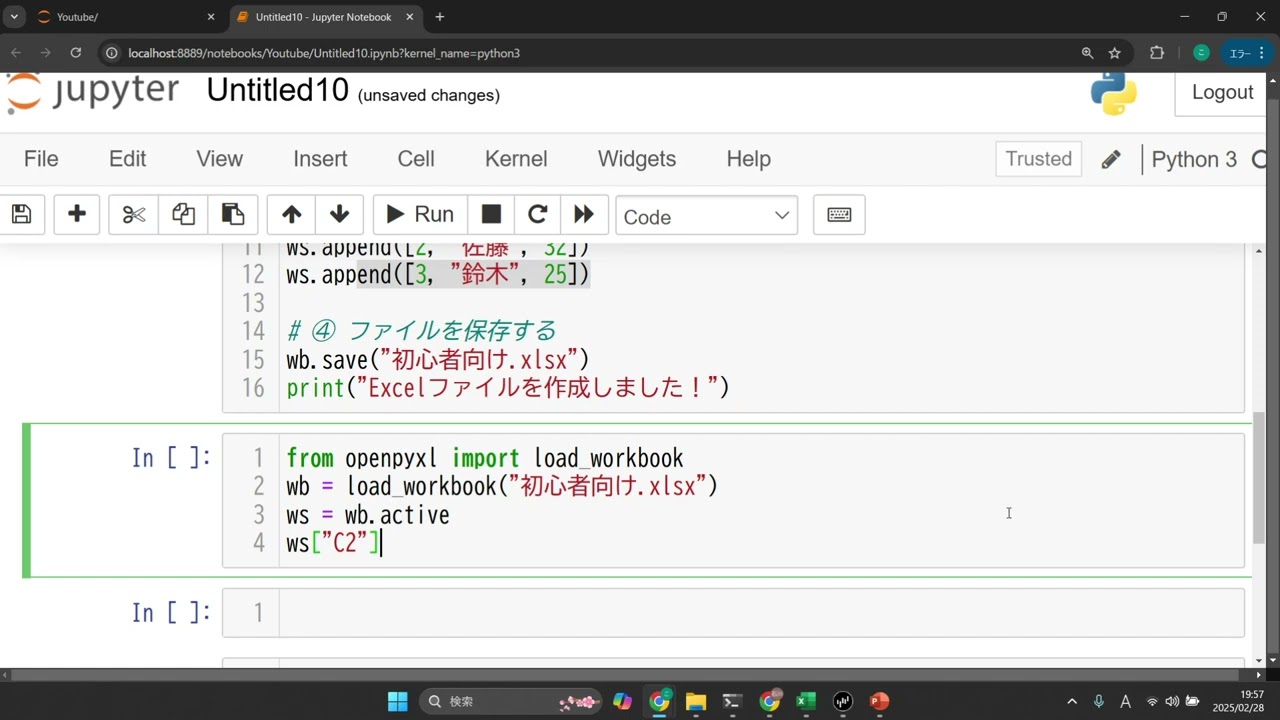Move the selected cell down
The height and width of the screenshot is (720, 1280).
point(339,215)
